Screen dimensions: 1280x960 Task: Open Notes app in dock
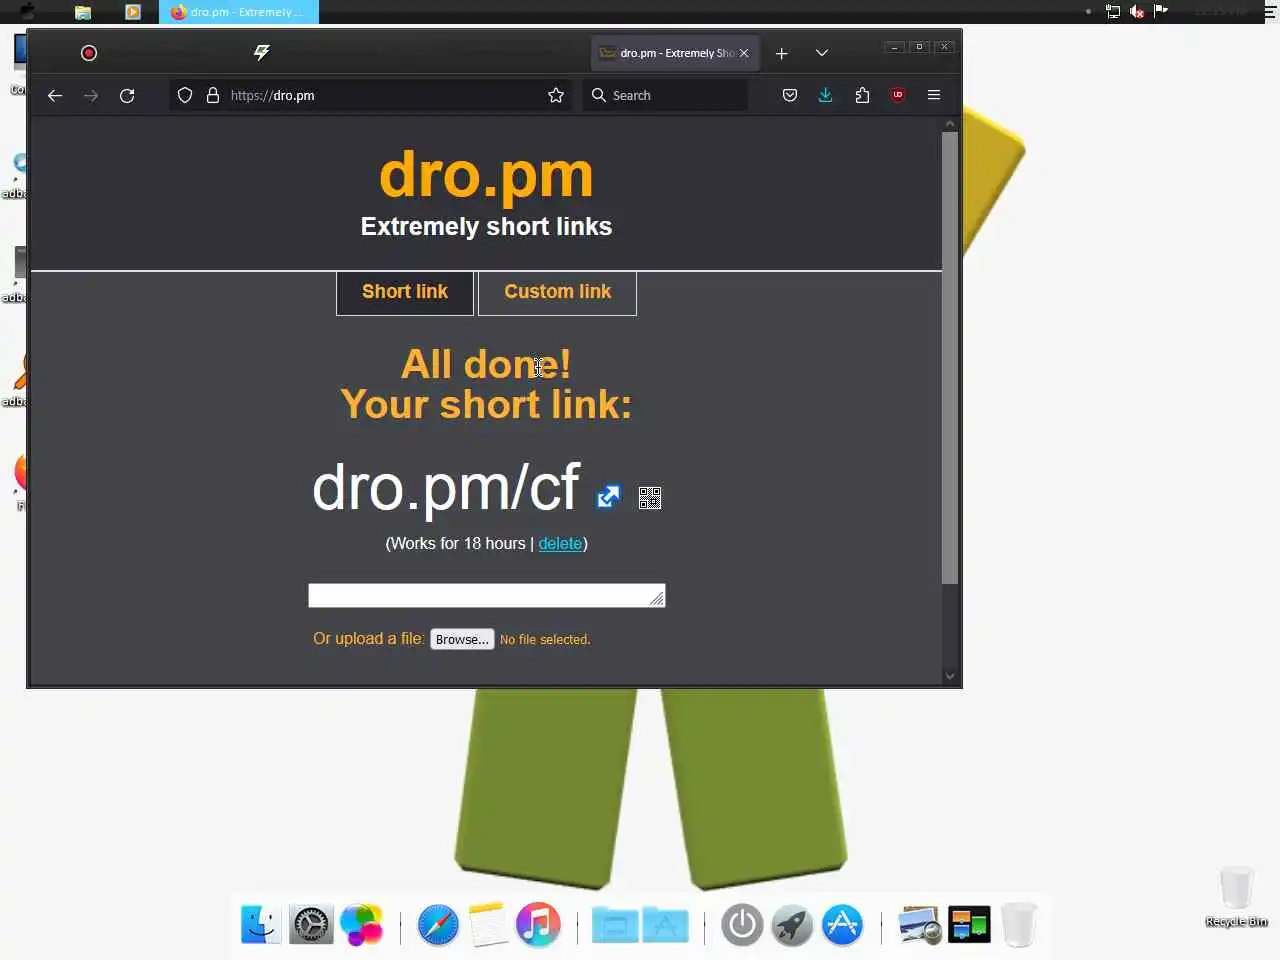coord(488,924)
